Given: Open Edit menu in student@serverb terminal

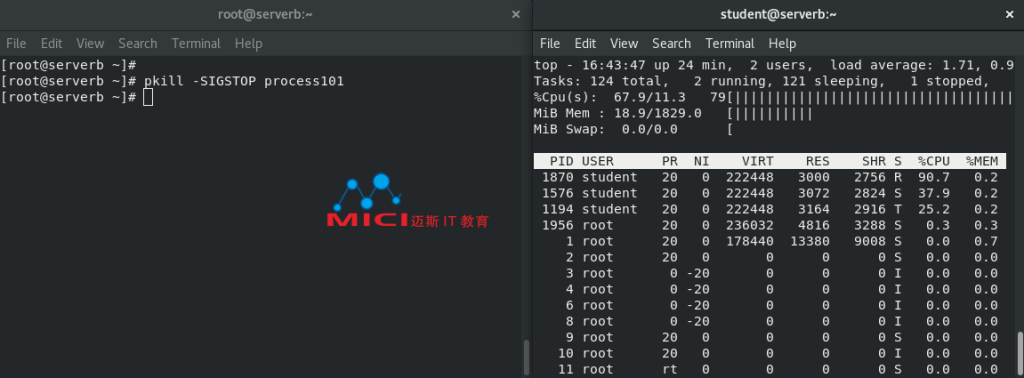Looking at the screenshot, I should click(585, 44).
